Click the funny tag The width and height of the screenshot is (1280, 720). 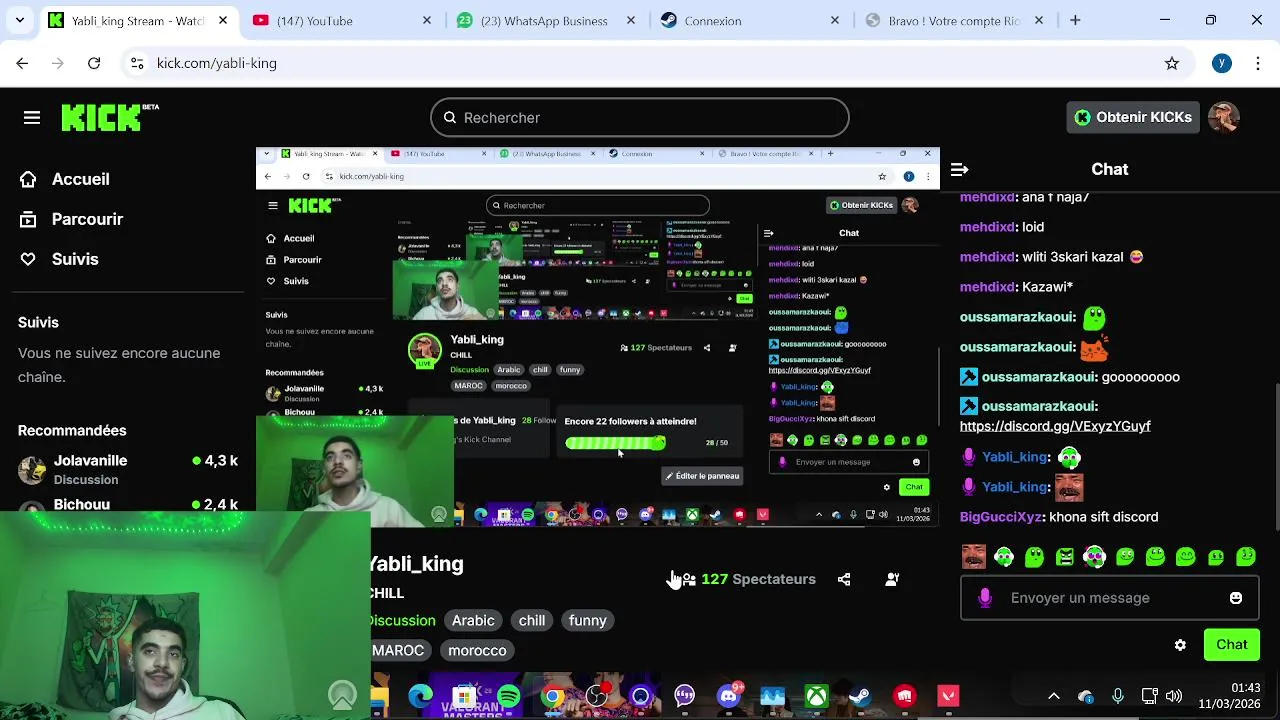click(x=588, y=620)
